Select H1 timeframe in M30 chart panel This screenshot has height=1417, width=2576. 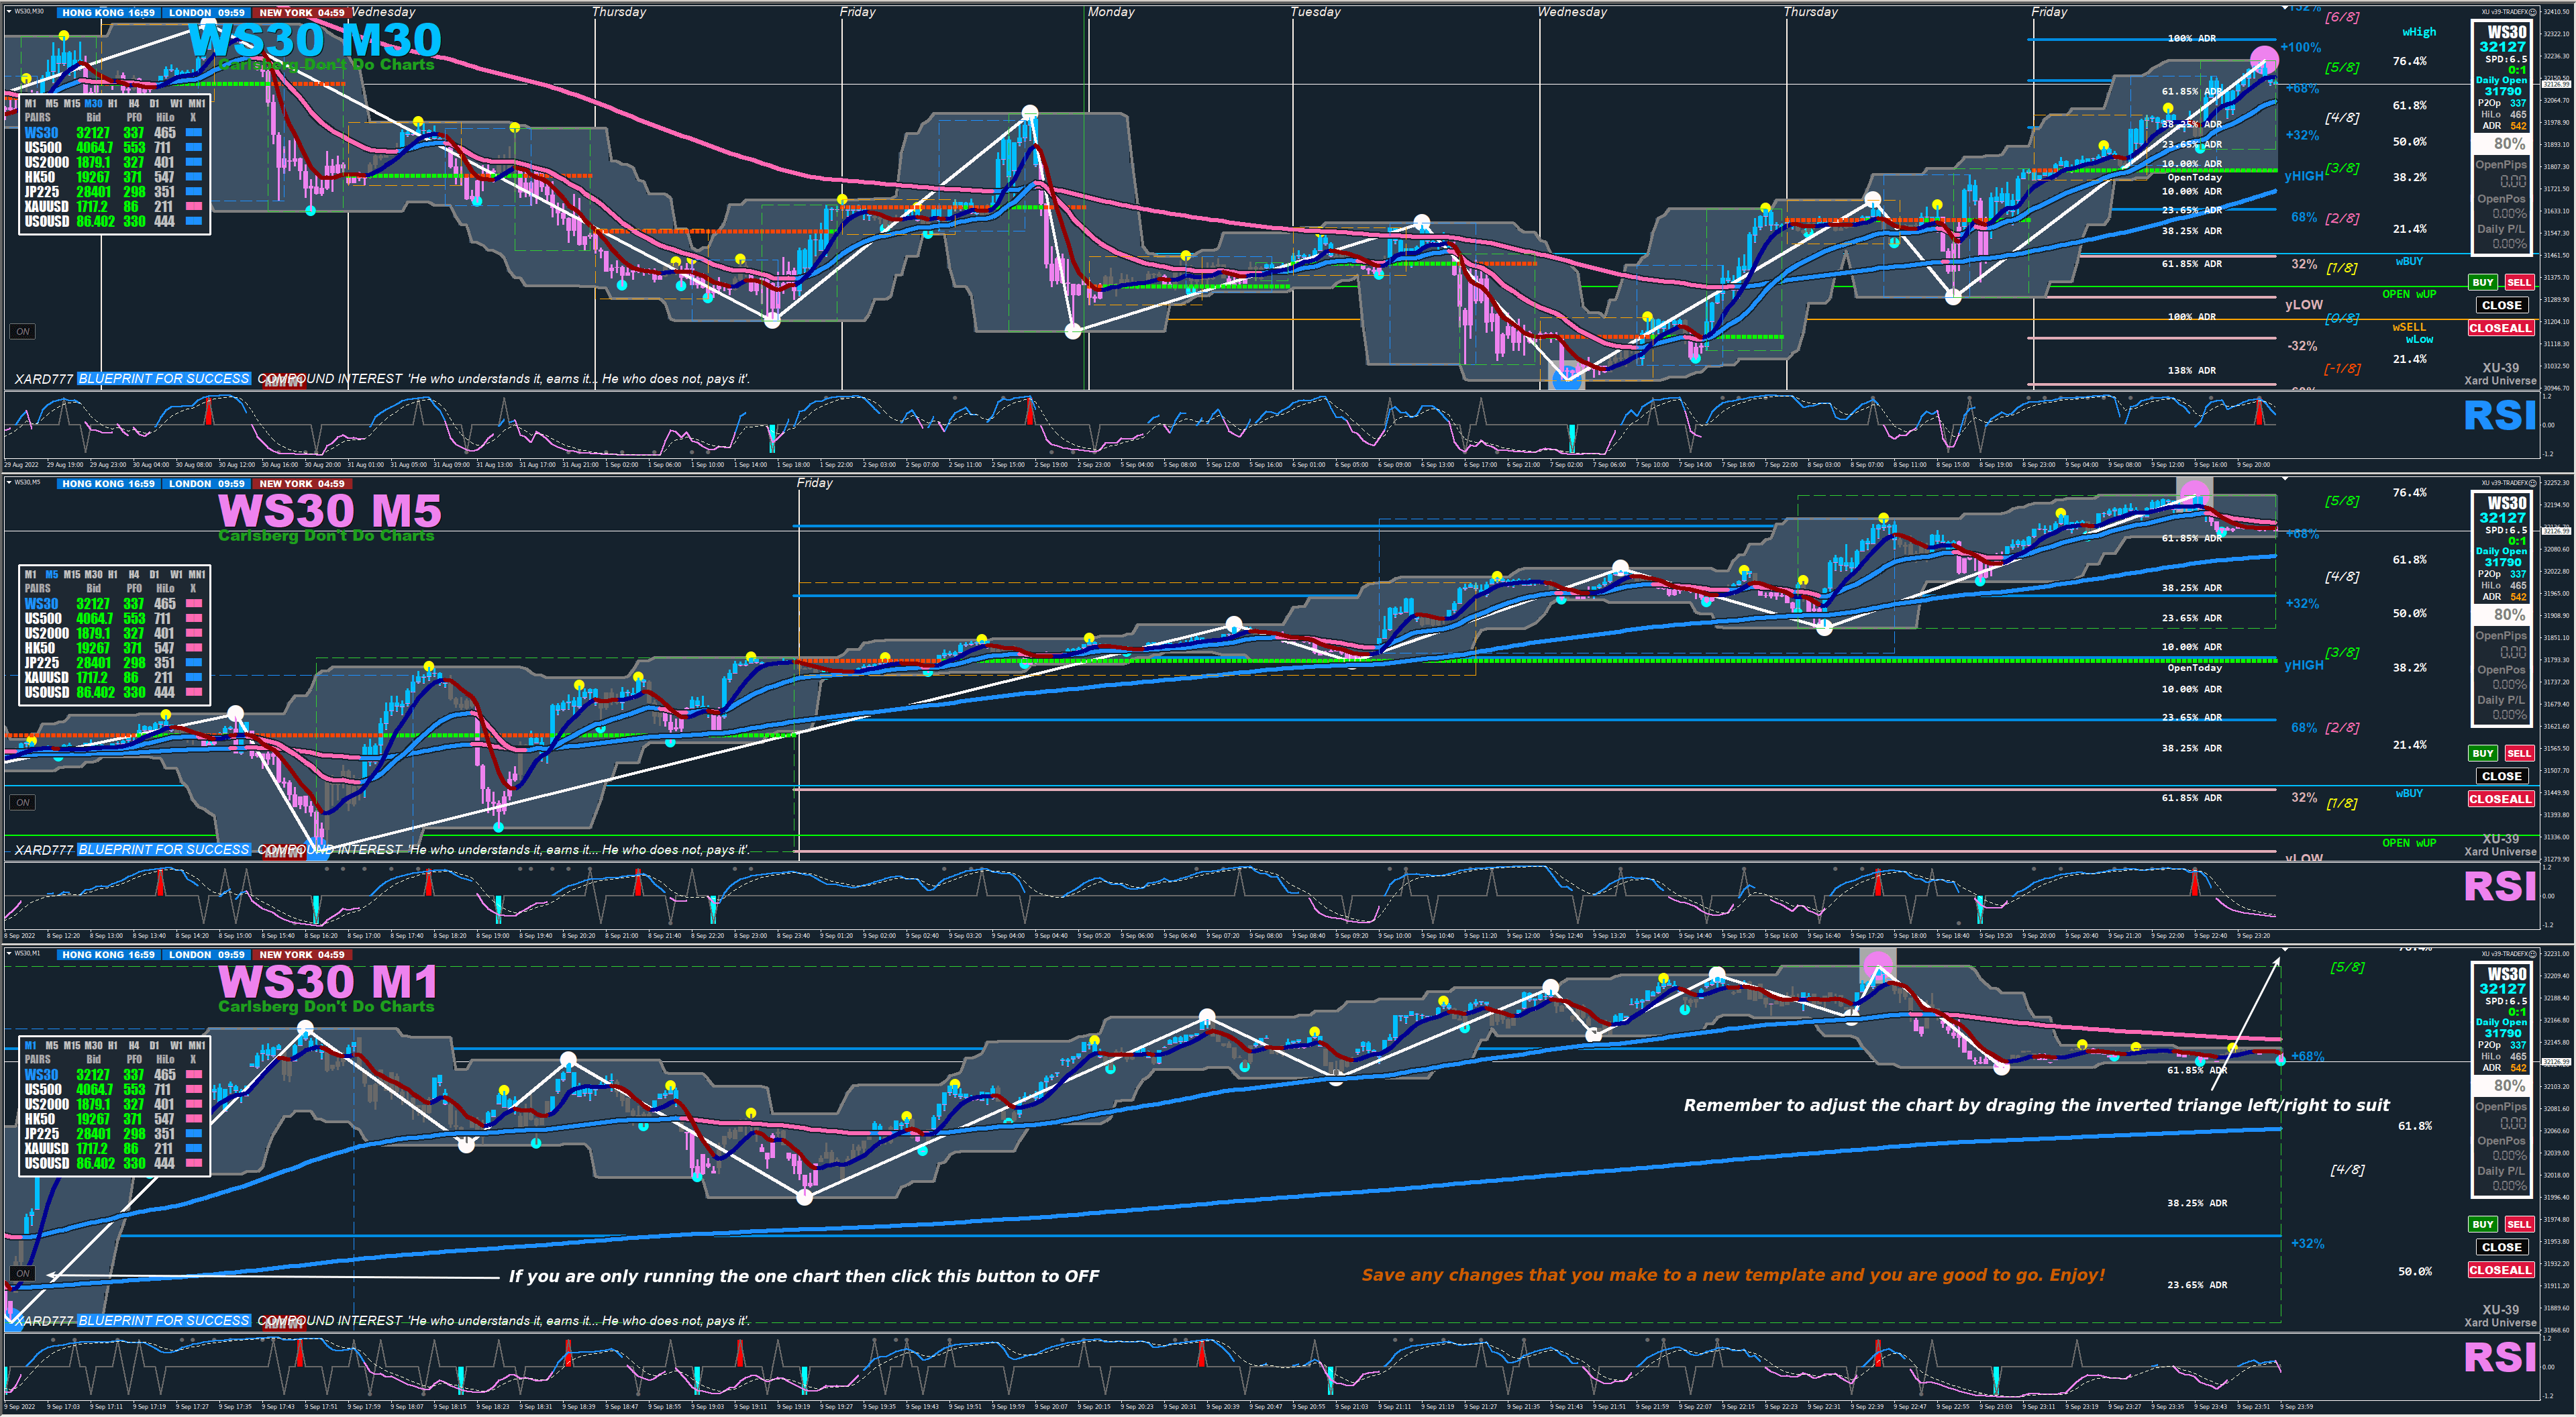click(113, 103)
